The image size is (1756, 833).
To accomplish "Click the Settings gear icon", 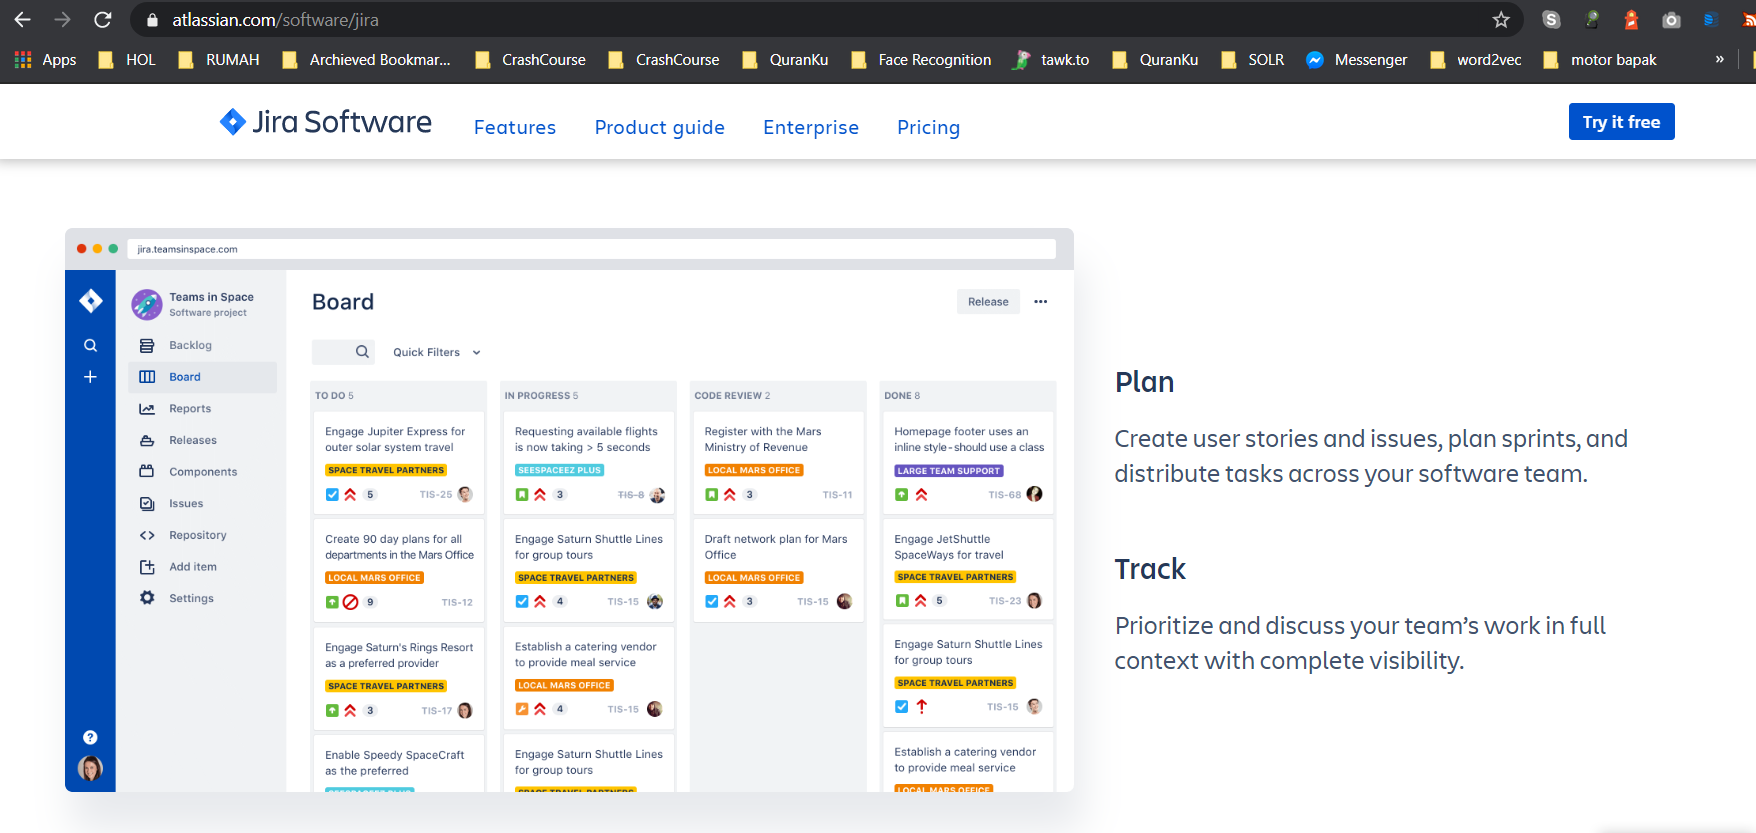I will [147, 598].
